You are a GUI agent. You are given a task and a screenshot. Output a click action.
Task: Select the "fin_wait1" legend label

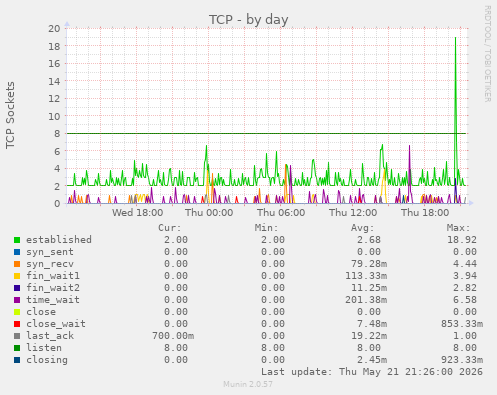[x=53, y=276]
